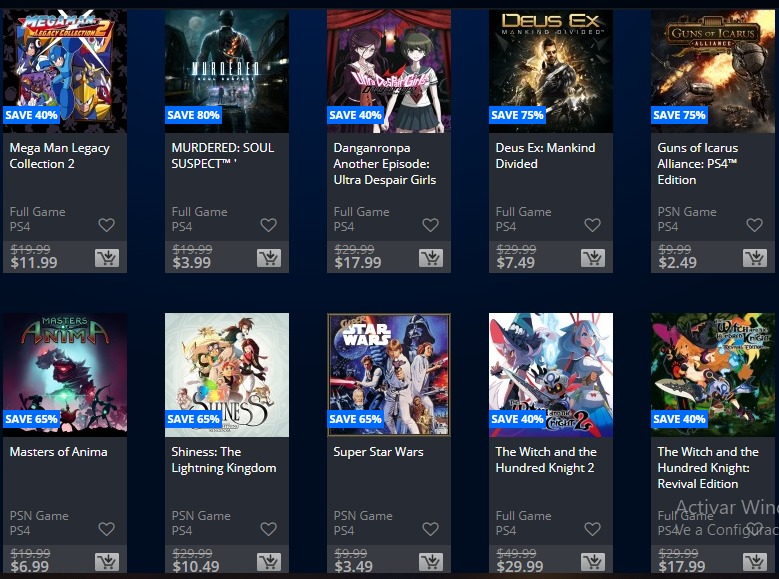The height and width of the screenshot is (579, 779).
Task: Toggle wishlist heart for Guns of Icarus Alliance
Action: [754, 225]
